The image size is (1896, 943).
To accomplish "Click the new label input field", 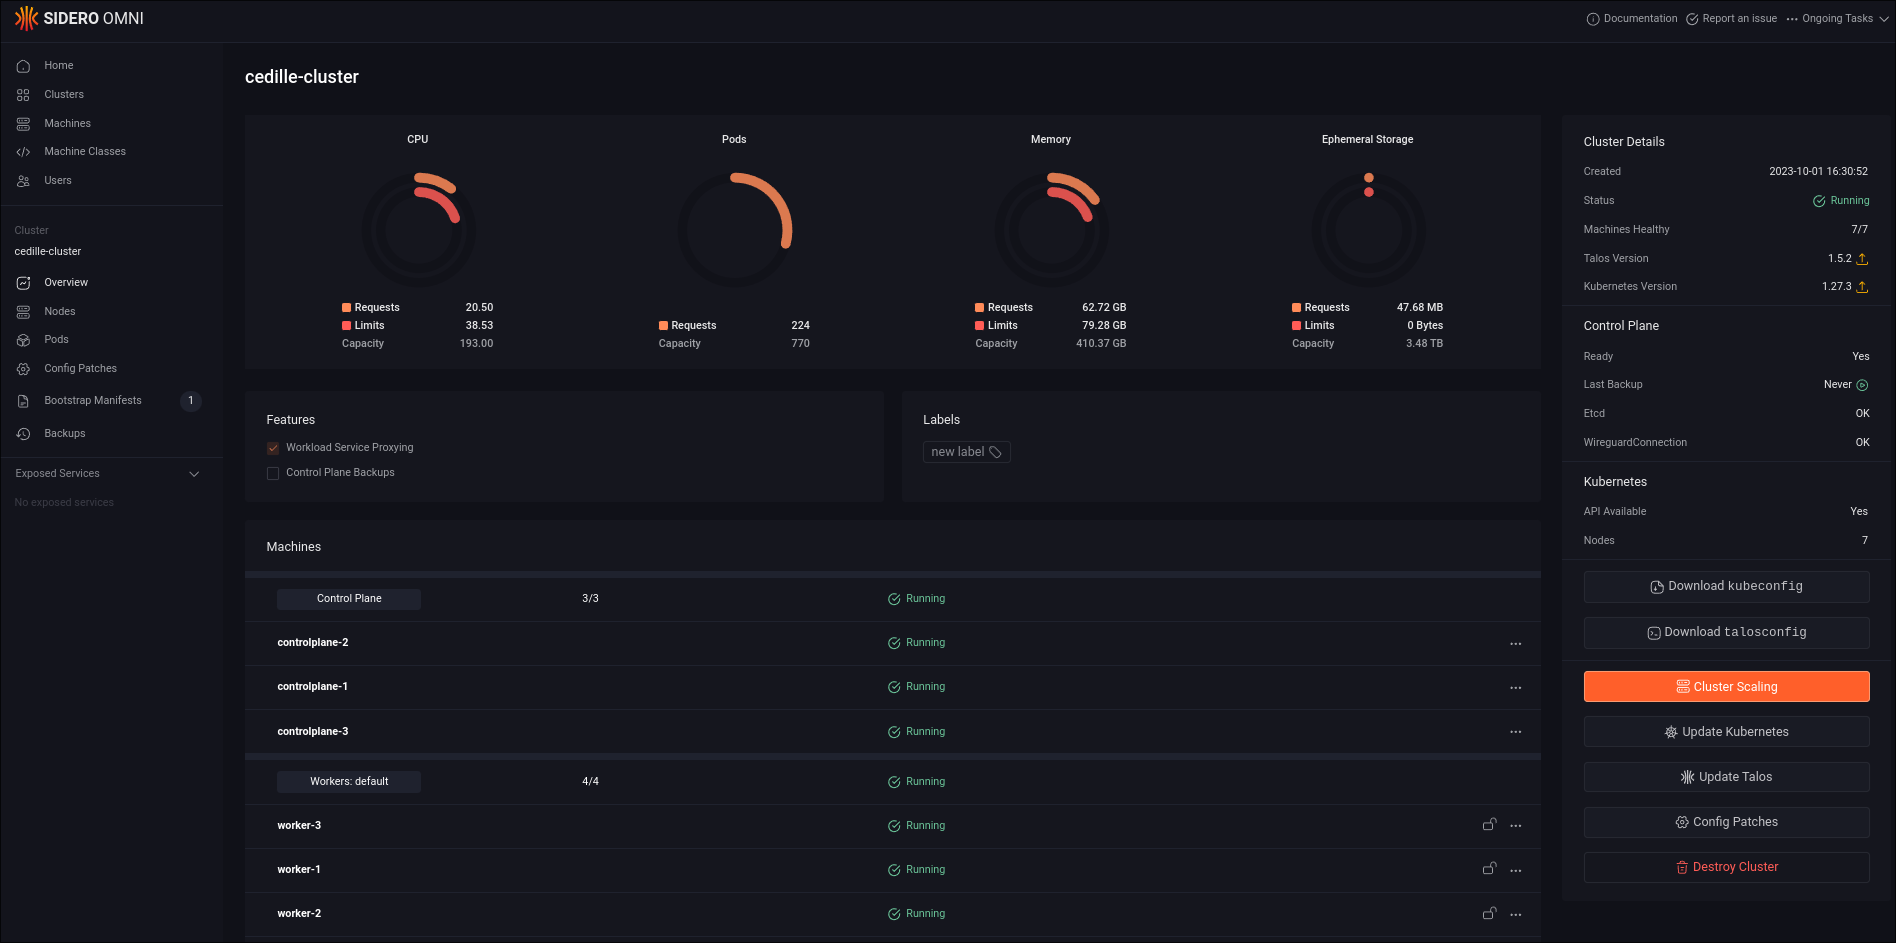I will [965, 452].
